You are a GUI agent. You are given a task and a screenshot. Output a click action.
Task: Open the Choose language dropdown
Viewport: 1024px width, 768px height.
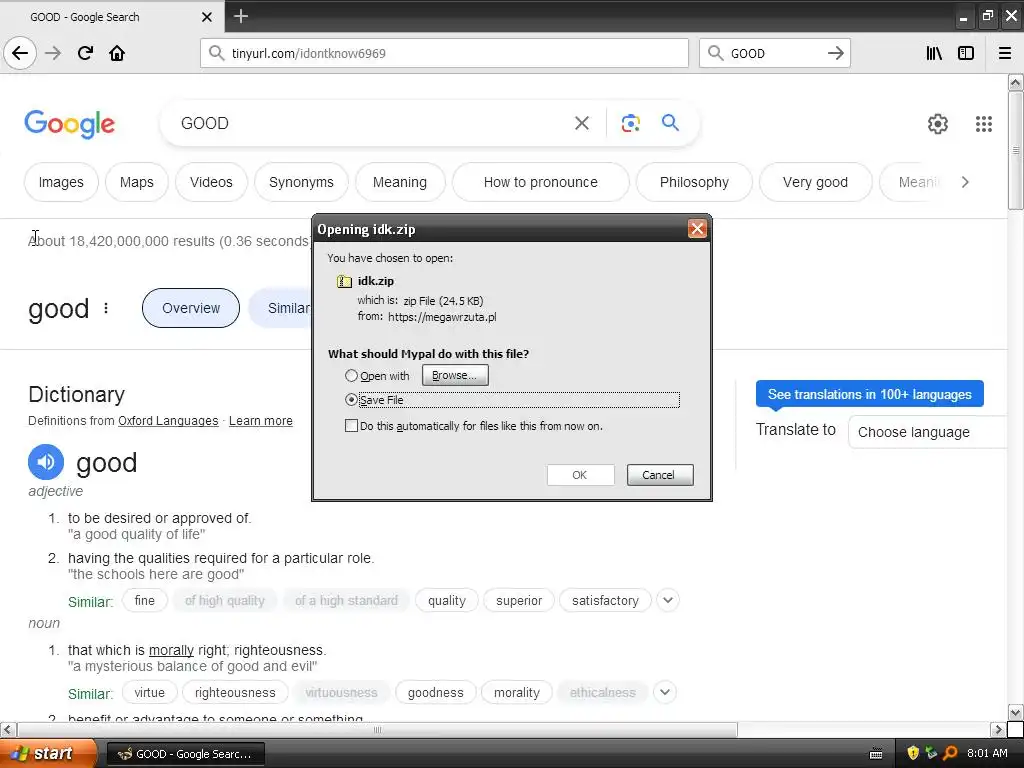point(927,432)
